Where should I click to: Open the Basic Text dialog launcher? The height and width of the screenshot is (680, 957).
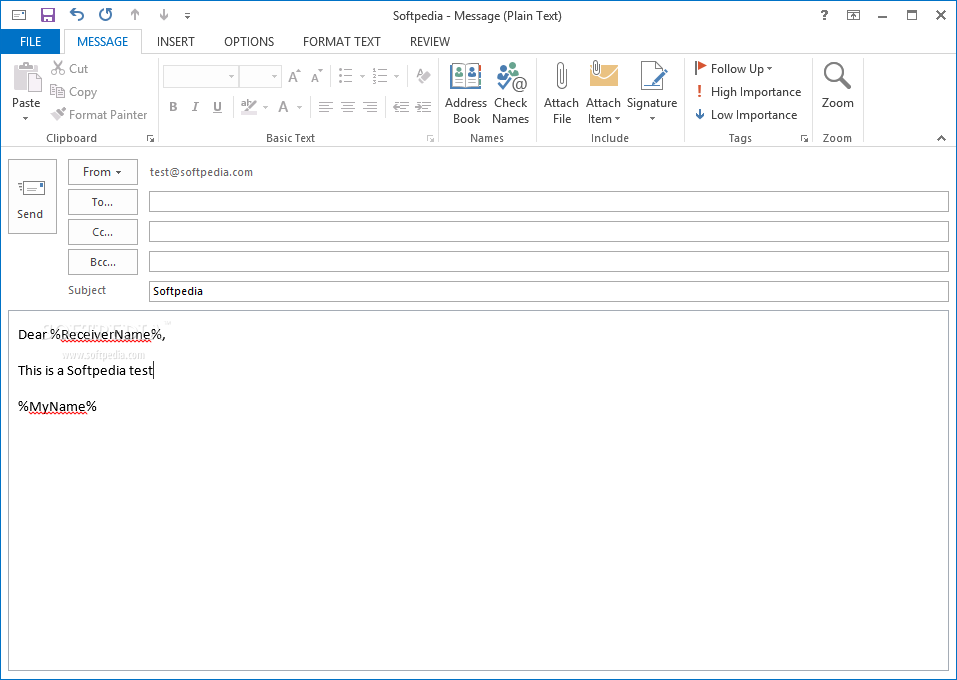coord(430,139)
